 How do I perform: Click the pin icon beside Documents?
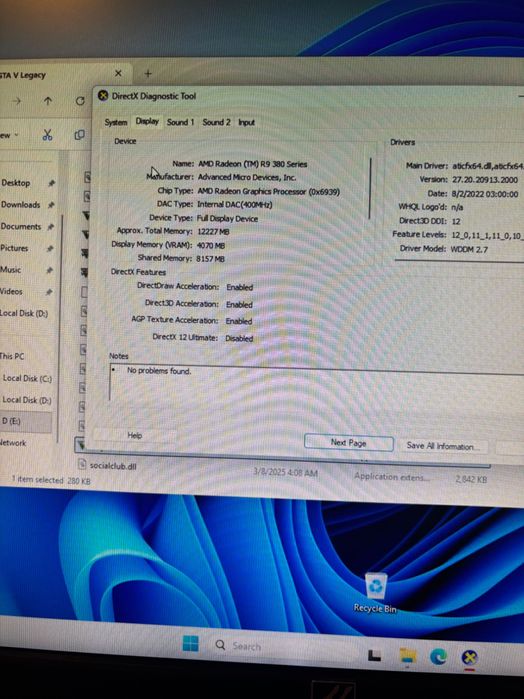(x=50, y=226)
